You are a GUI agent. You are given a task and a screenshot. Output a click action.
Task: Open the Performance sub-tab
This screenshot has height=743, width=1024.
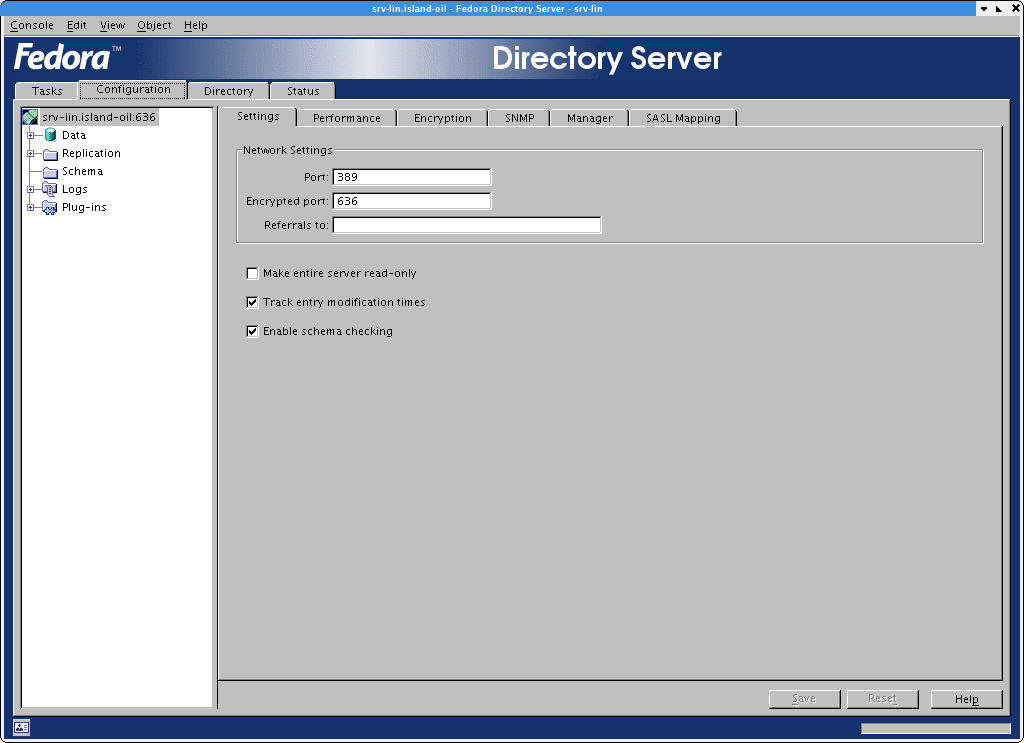(347, 118)
